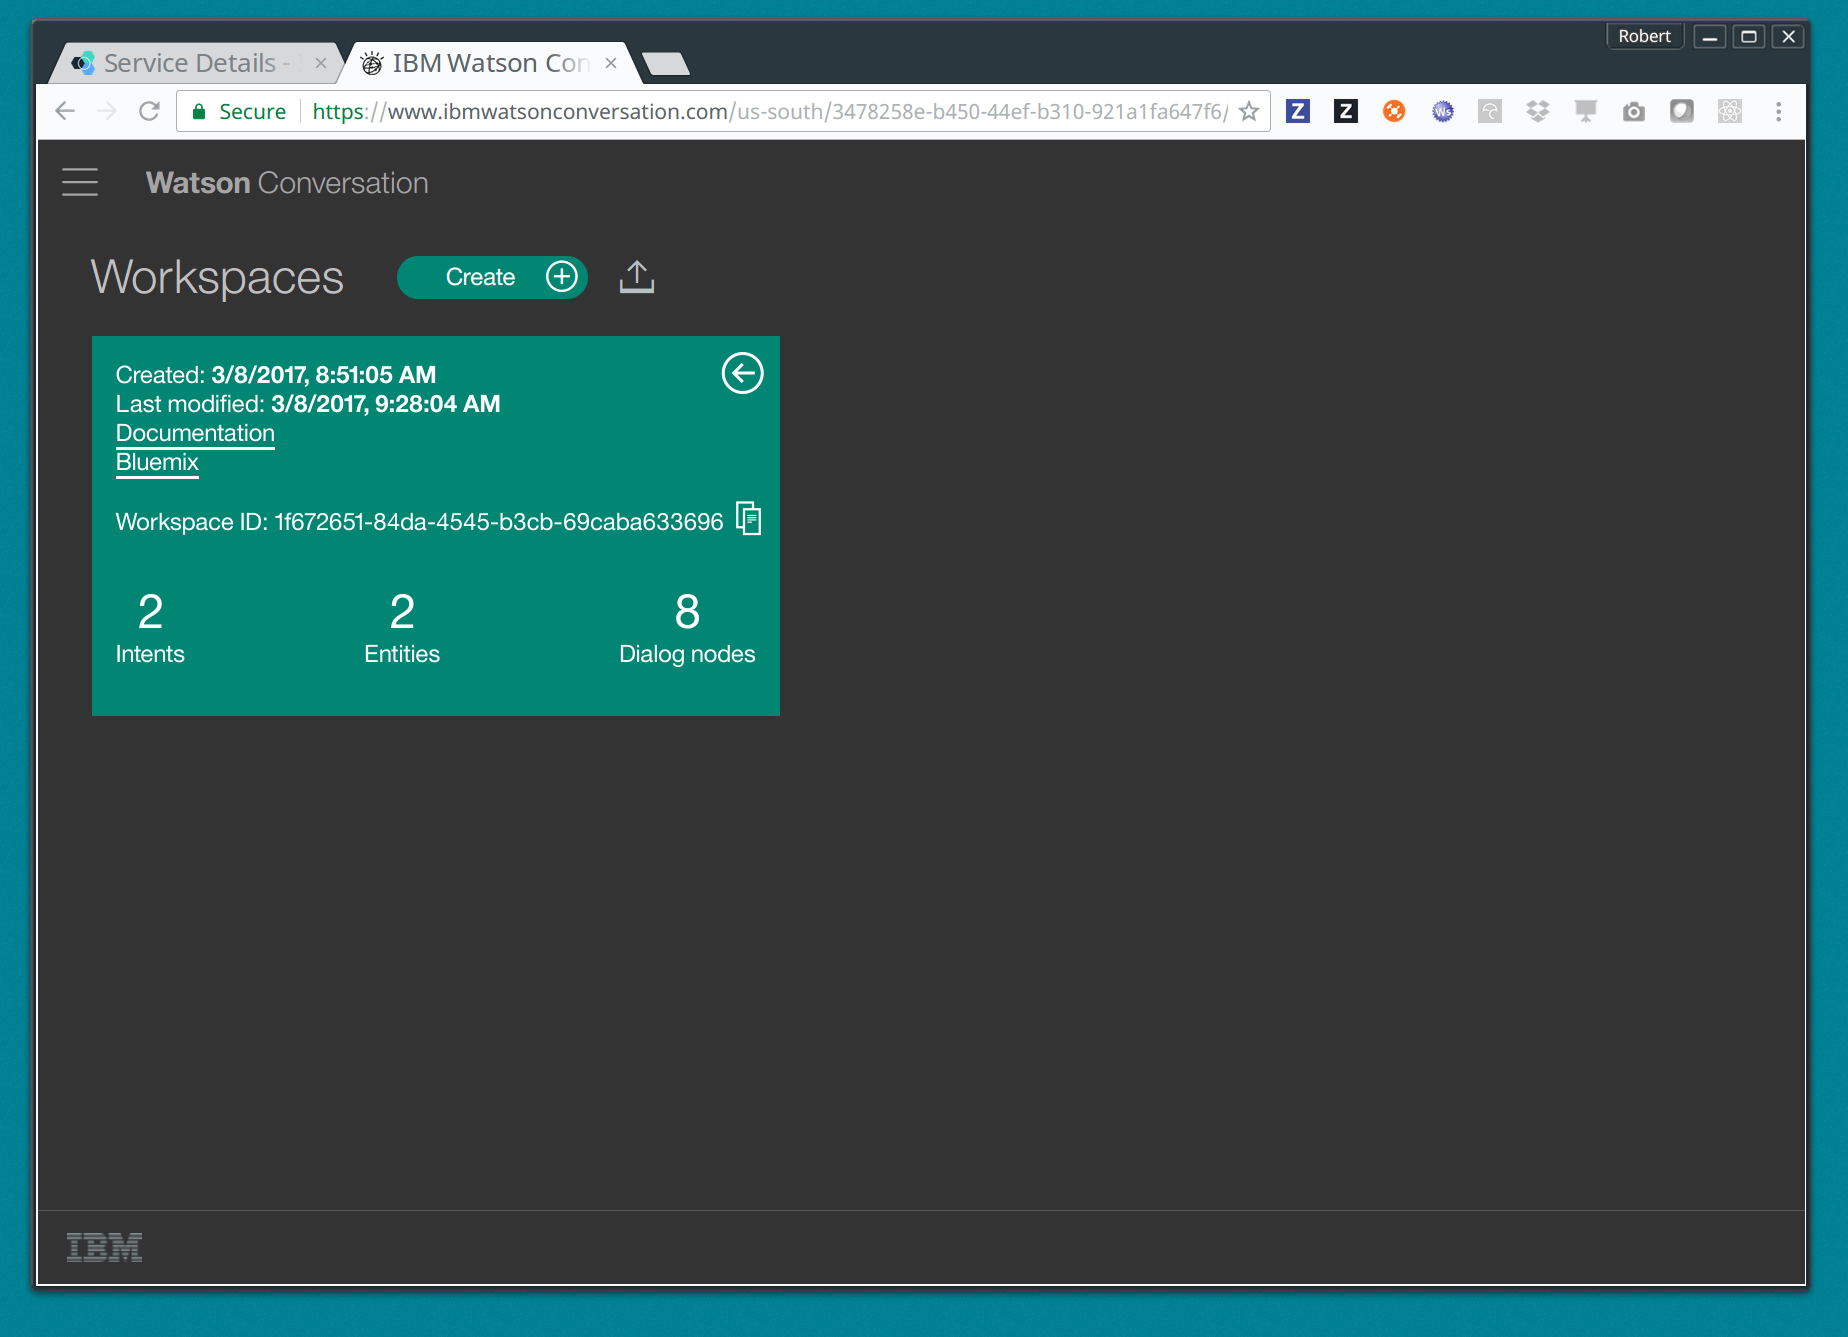Select the 8 Dialog nodes count
The image size is (1848, 1337).
[x=687, y=627]
